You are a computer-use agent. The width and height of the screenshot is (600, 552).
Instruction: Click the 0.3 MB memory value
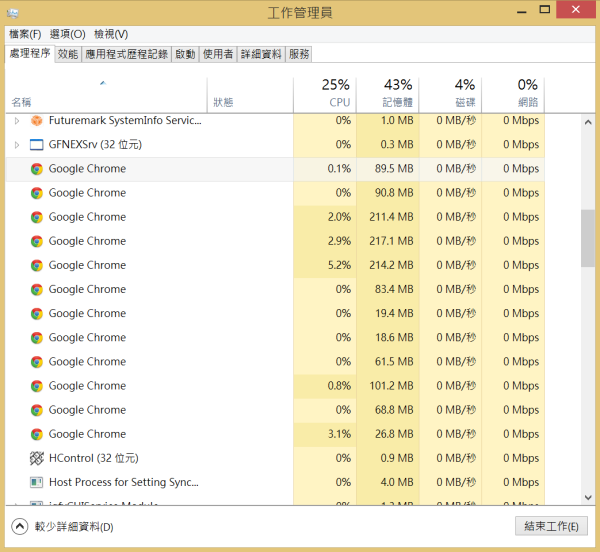[397, 145]
